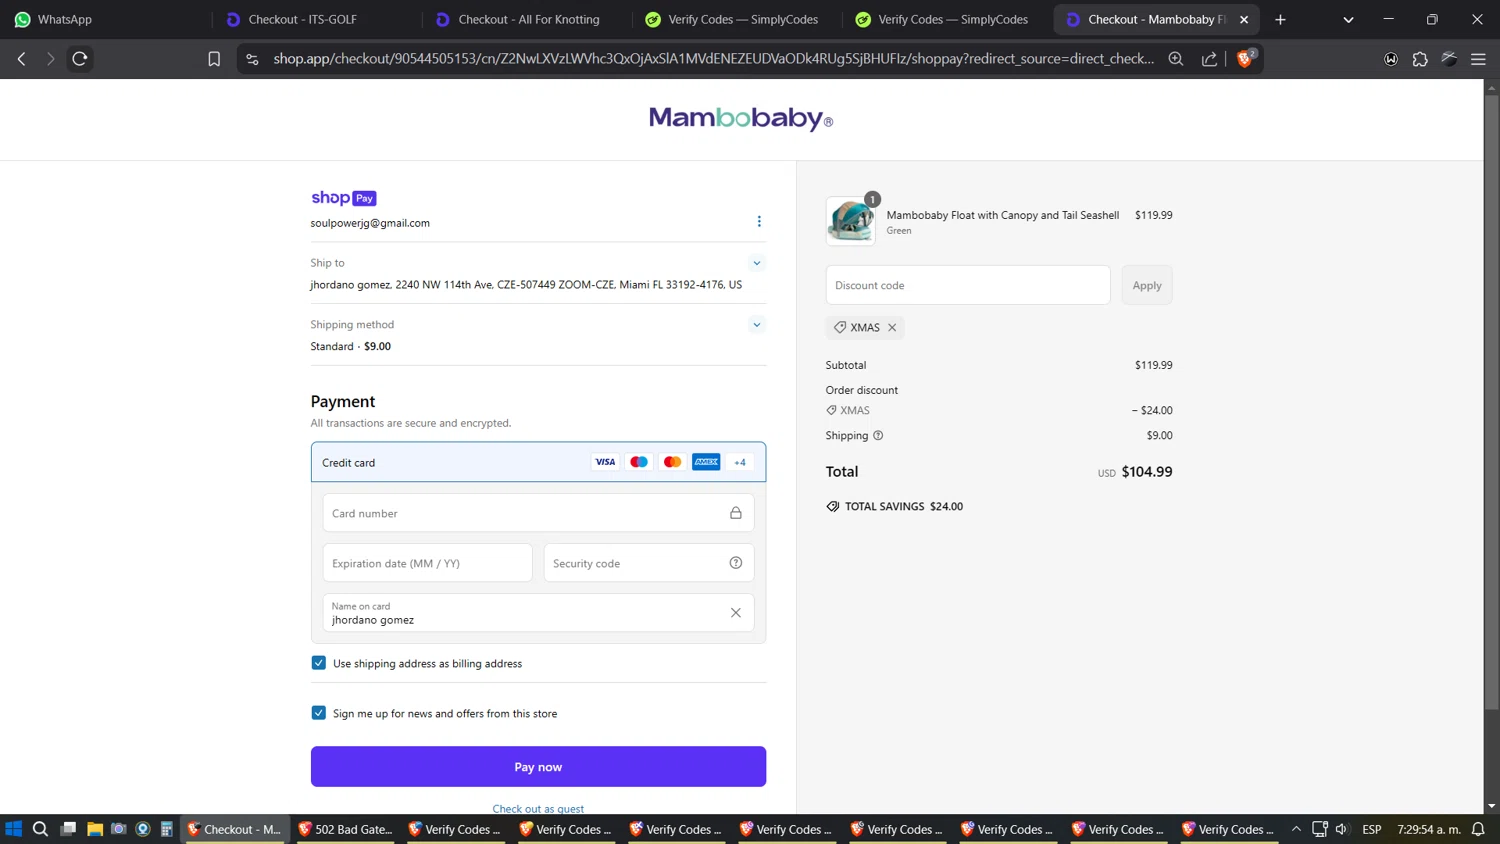The image size is (1500, 844).
Task: Click the Name on card field
Action: coord(538,613)
